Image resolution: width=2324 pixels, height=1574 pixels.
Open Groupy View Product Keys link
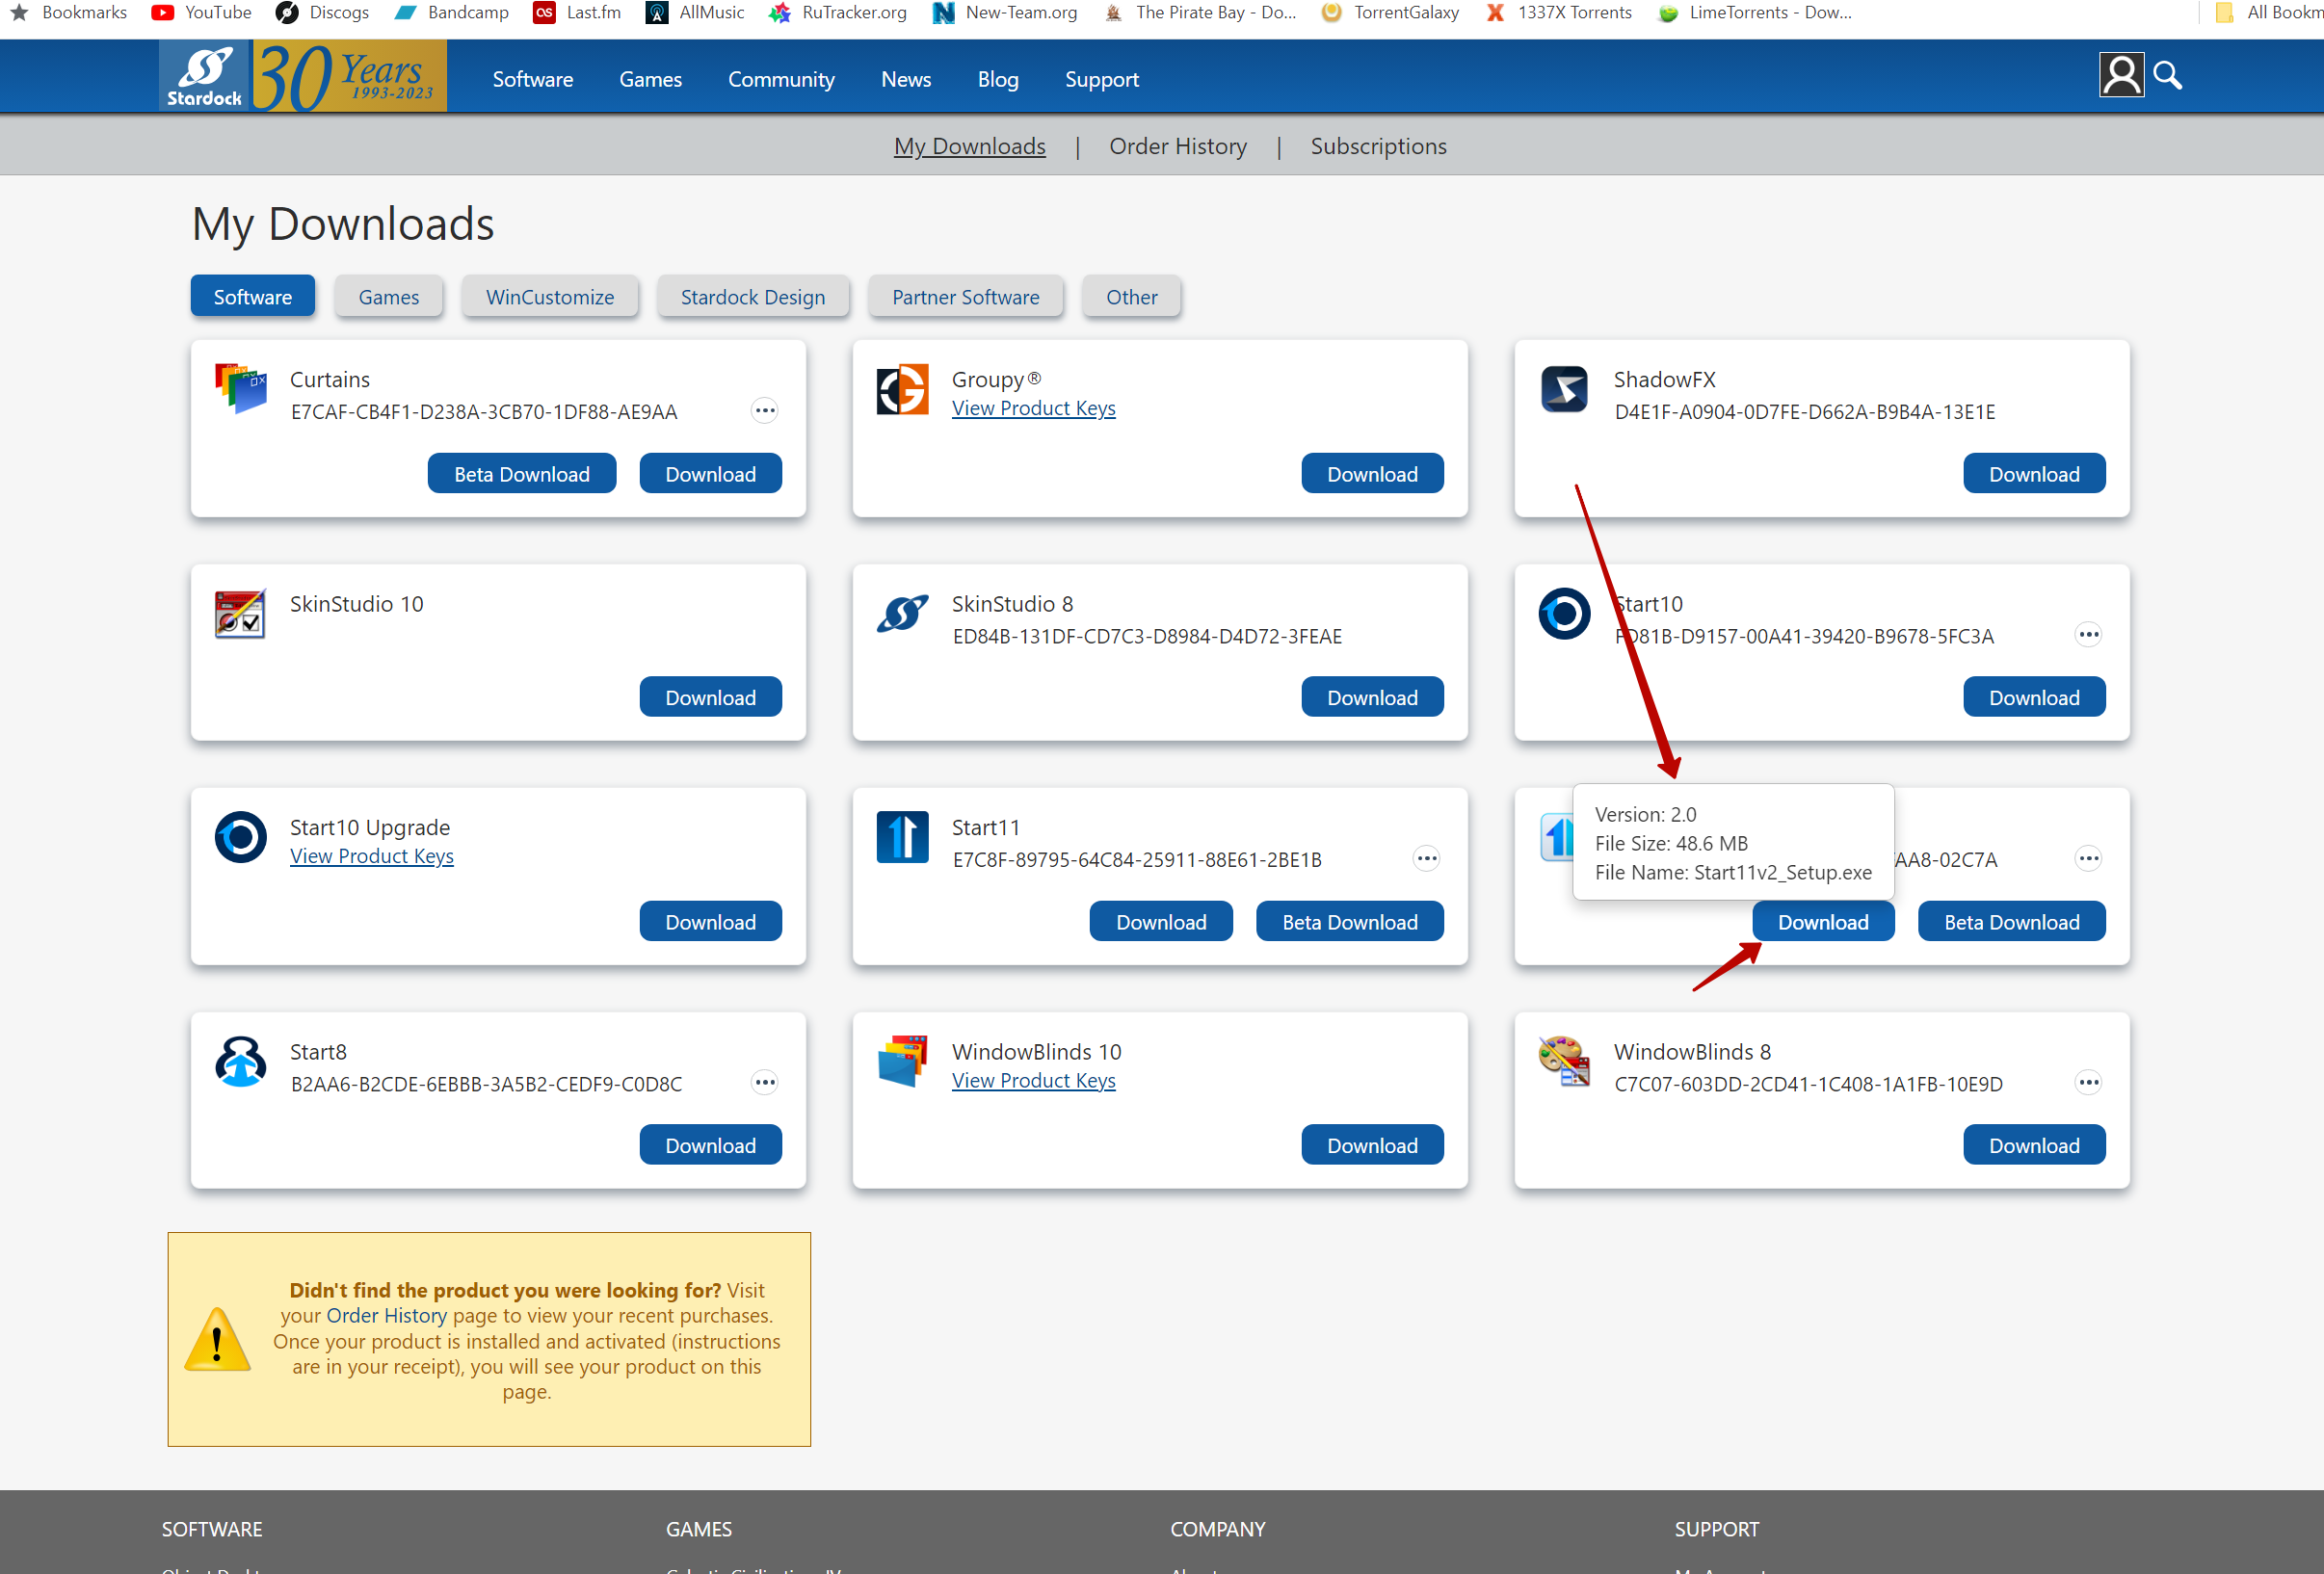pos(1033,408)
